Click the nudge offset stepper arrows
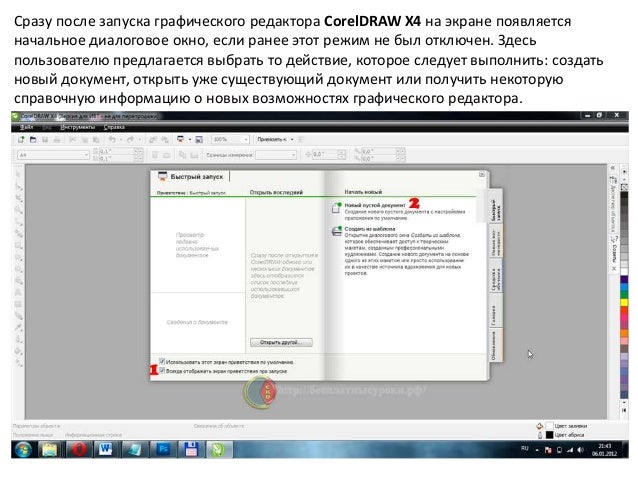Viewport: 638px width, 479px height. [x=341, y=155]
